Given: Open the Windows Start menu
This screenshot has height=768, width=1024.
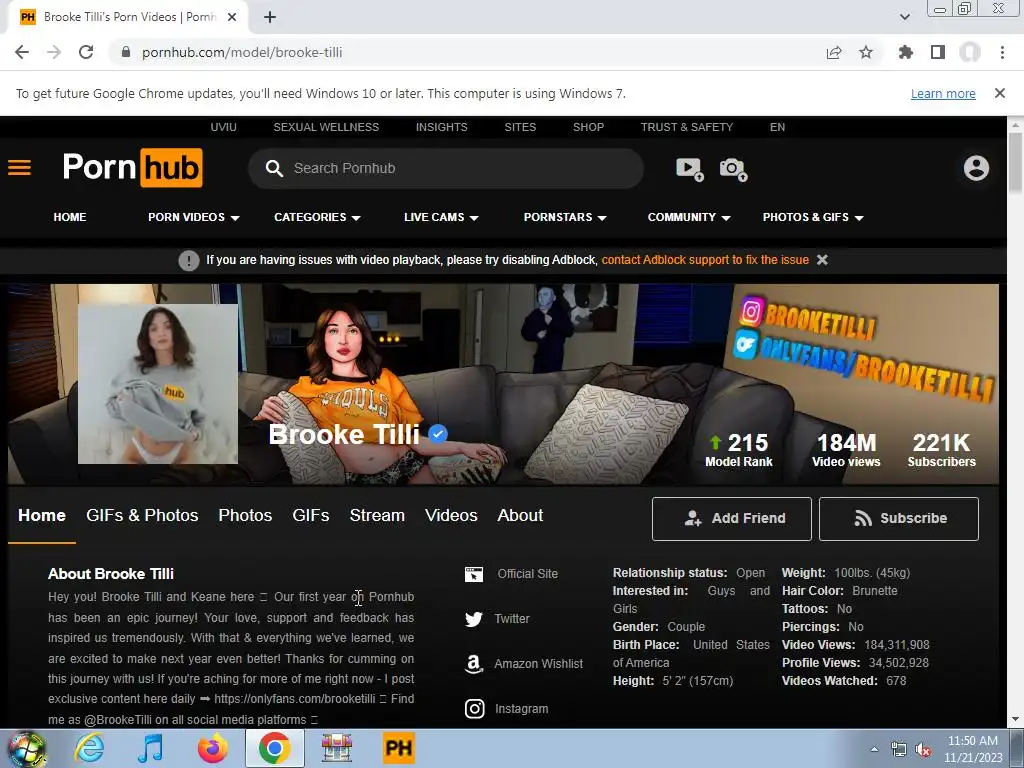Looking at the screenshot, I should click(x=26, y=748).
